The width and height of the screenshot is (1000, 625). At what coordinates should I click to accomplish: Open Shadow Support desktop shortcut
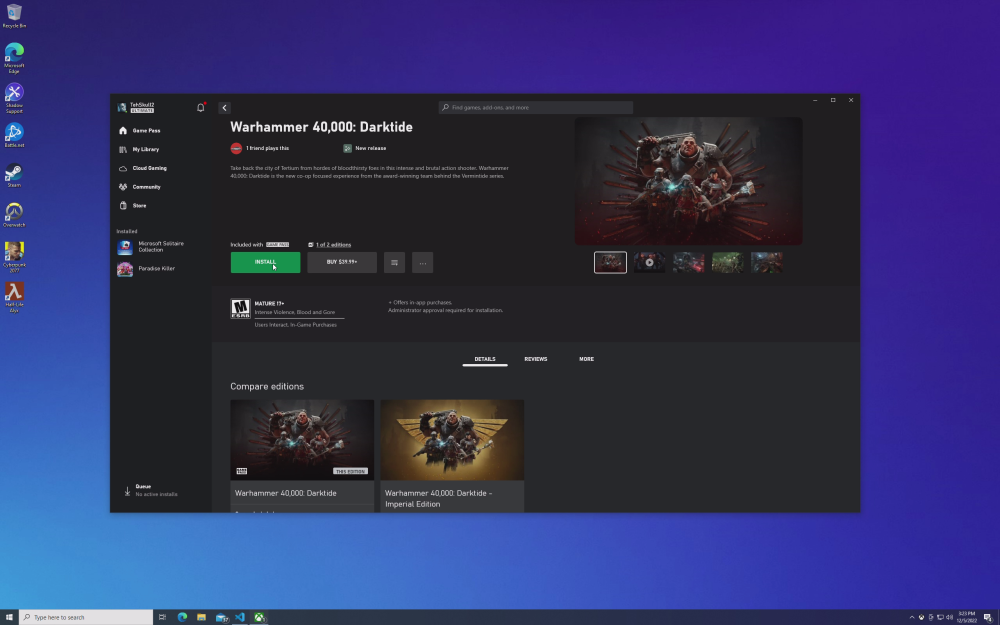click(x=14, y=98)
